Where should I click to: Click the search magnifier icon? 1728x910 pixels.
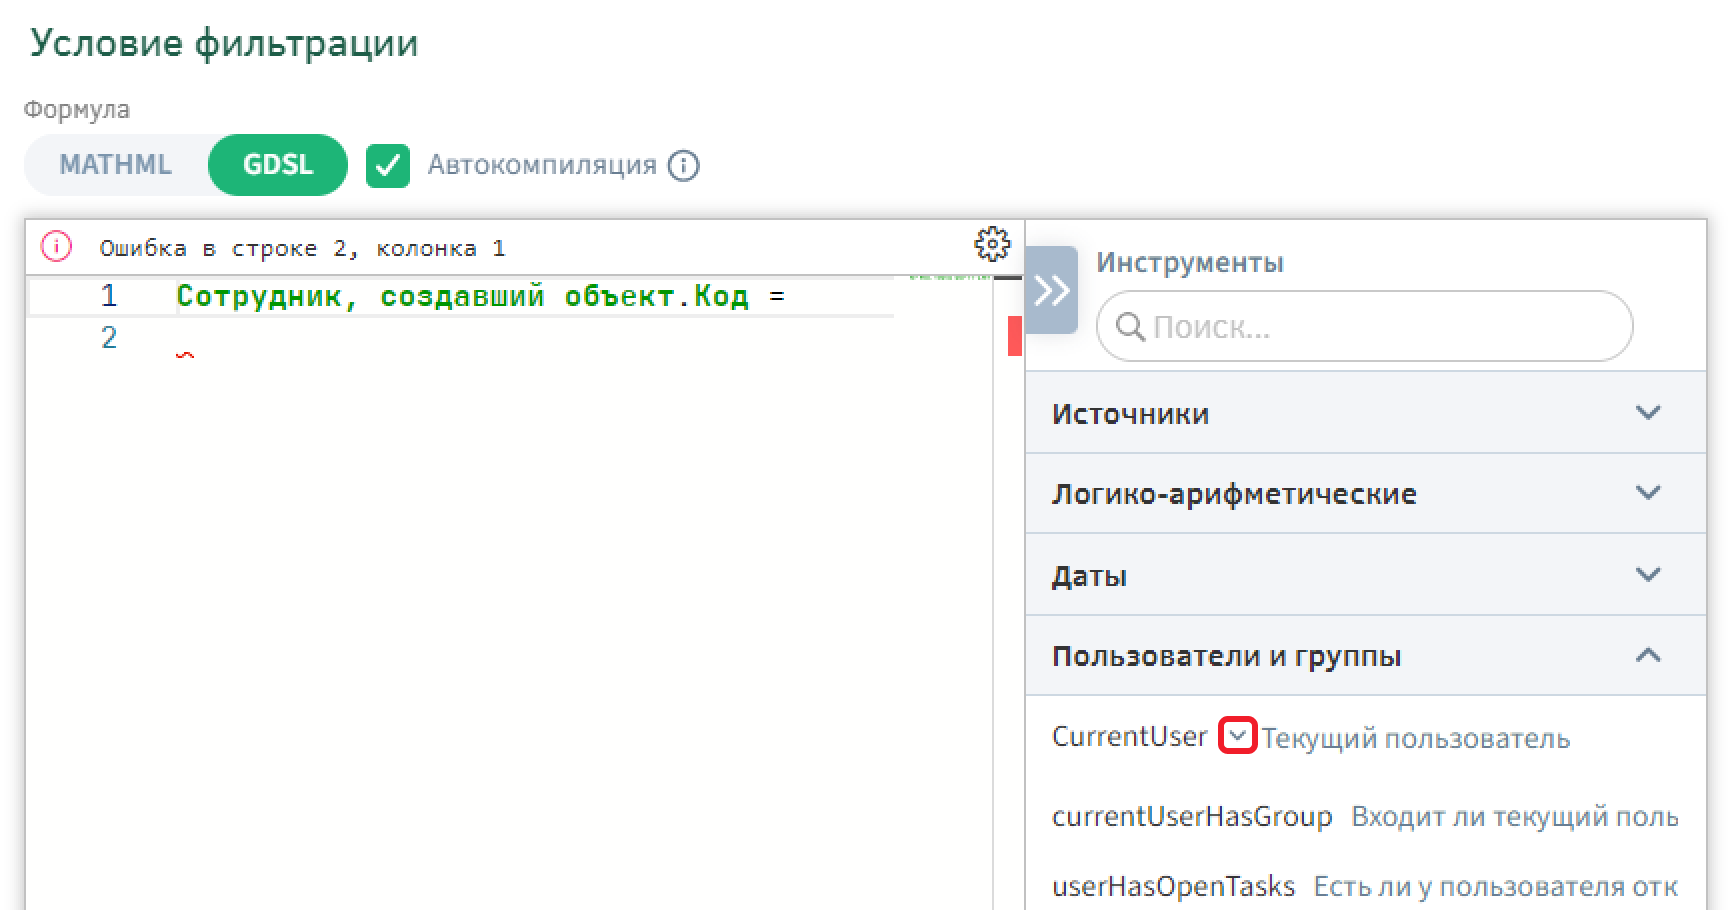point(1129,327)
